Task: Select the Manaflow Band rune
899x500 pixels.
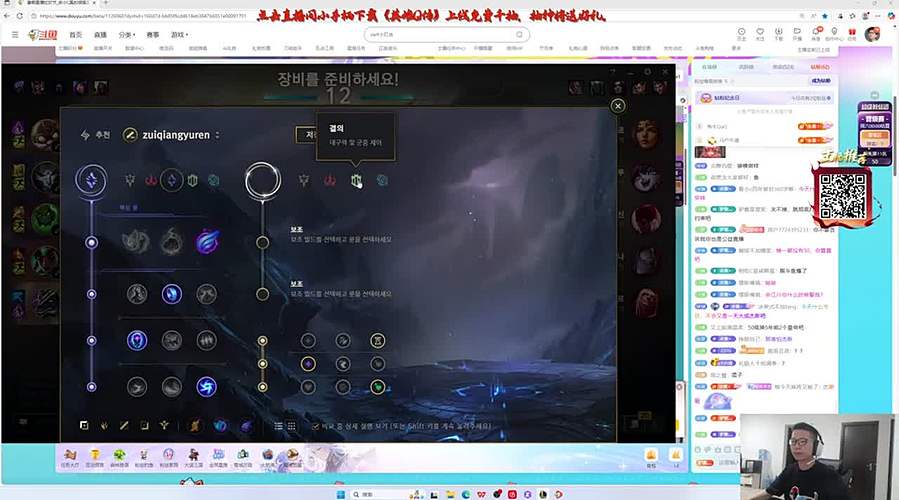Action: 171,294
